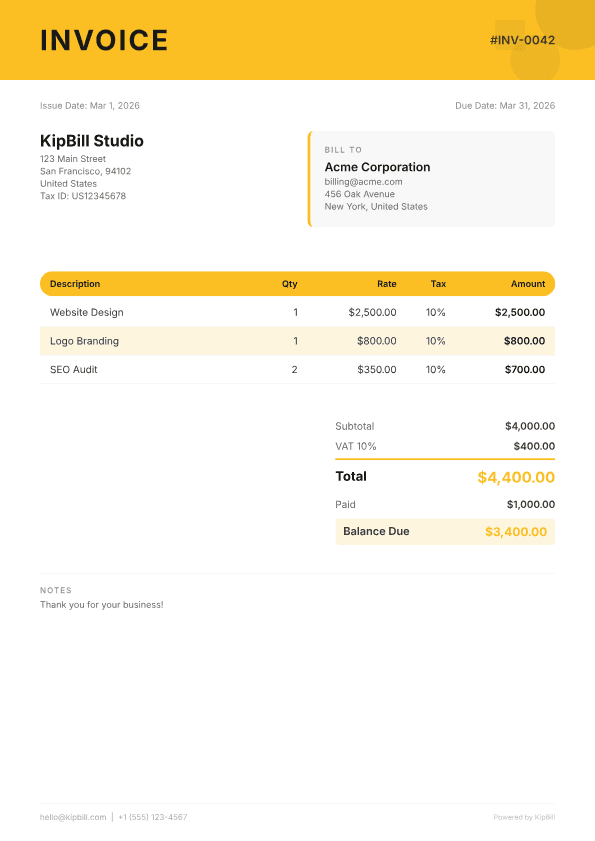Click the $2,500.00 rate cell
The image size is (595, 841).
[x=372, y=312]
